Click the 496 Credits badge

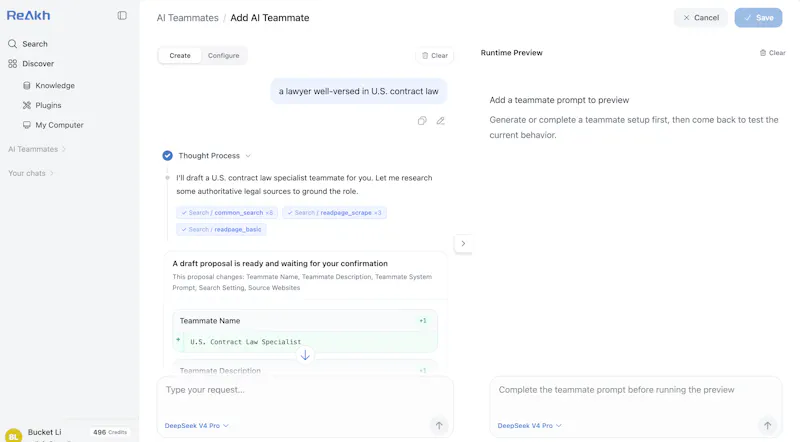coord(110,432)
